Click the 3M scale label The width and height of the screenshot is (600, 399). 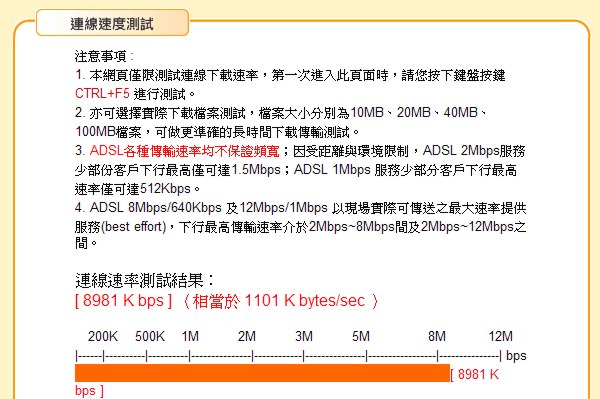click(304, 336)
